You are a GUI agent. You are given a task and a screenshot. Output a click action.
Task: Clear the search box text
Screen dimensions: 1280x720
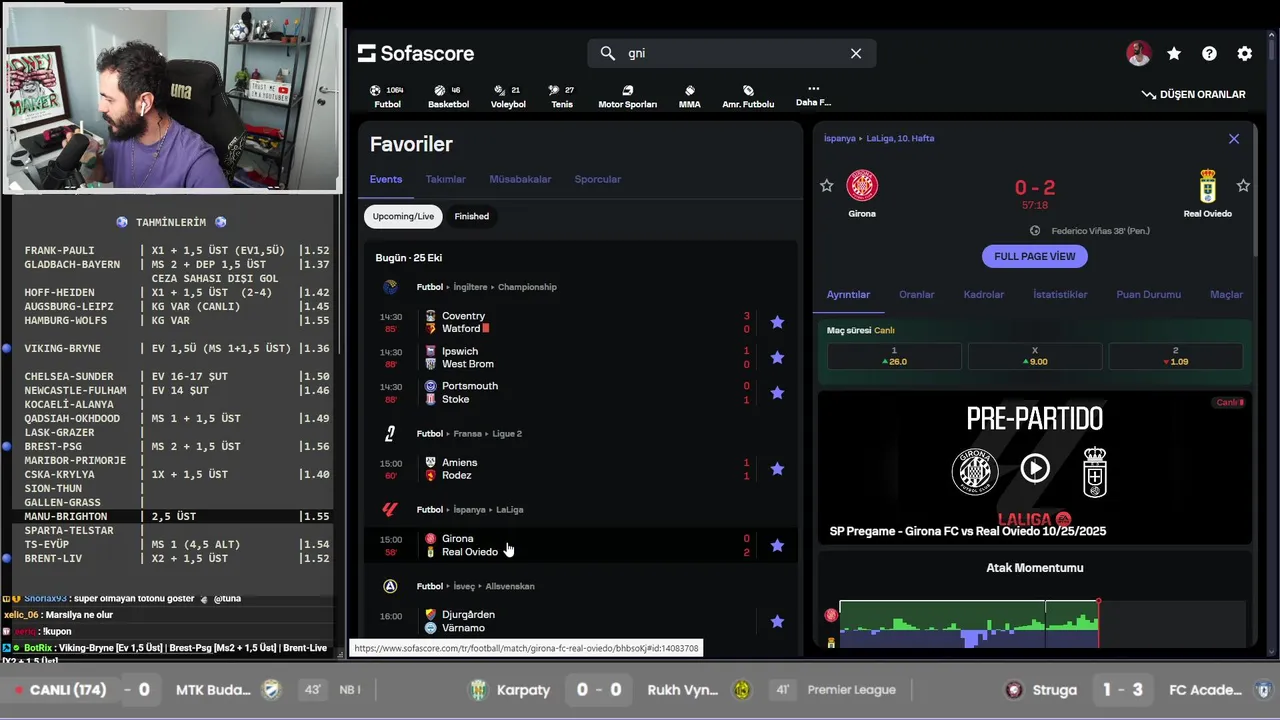tap(856, 53)
